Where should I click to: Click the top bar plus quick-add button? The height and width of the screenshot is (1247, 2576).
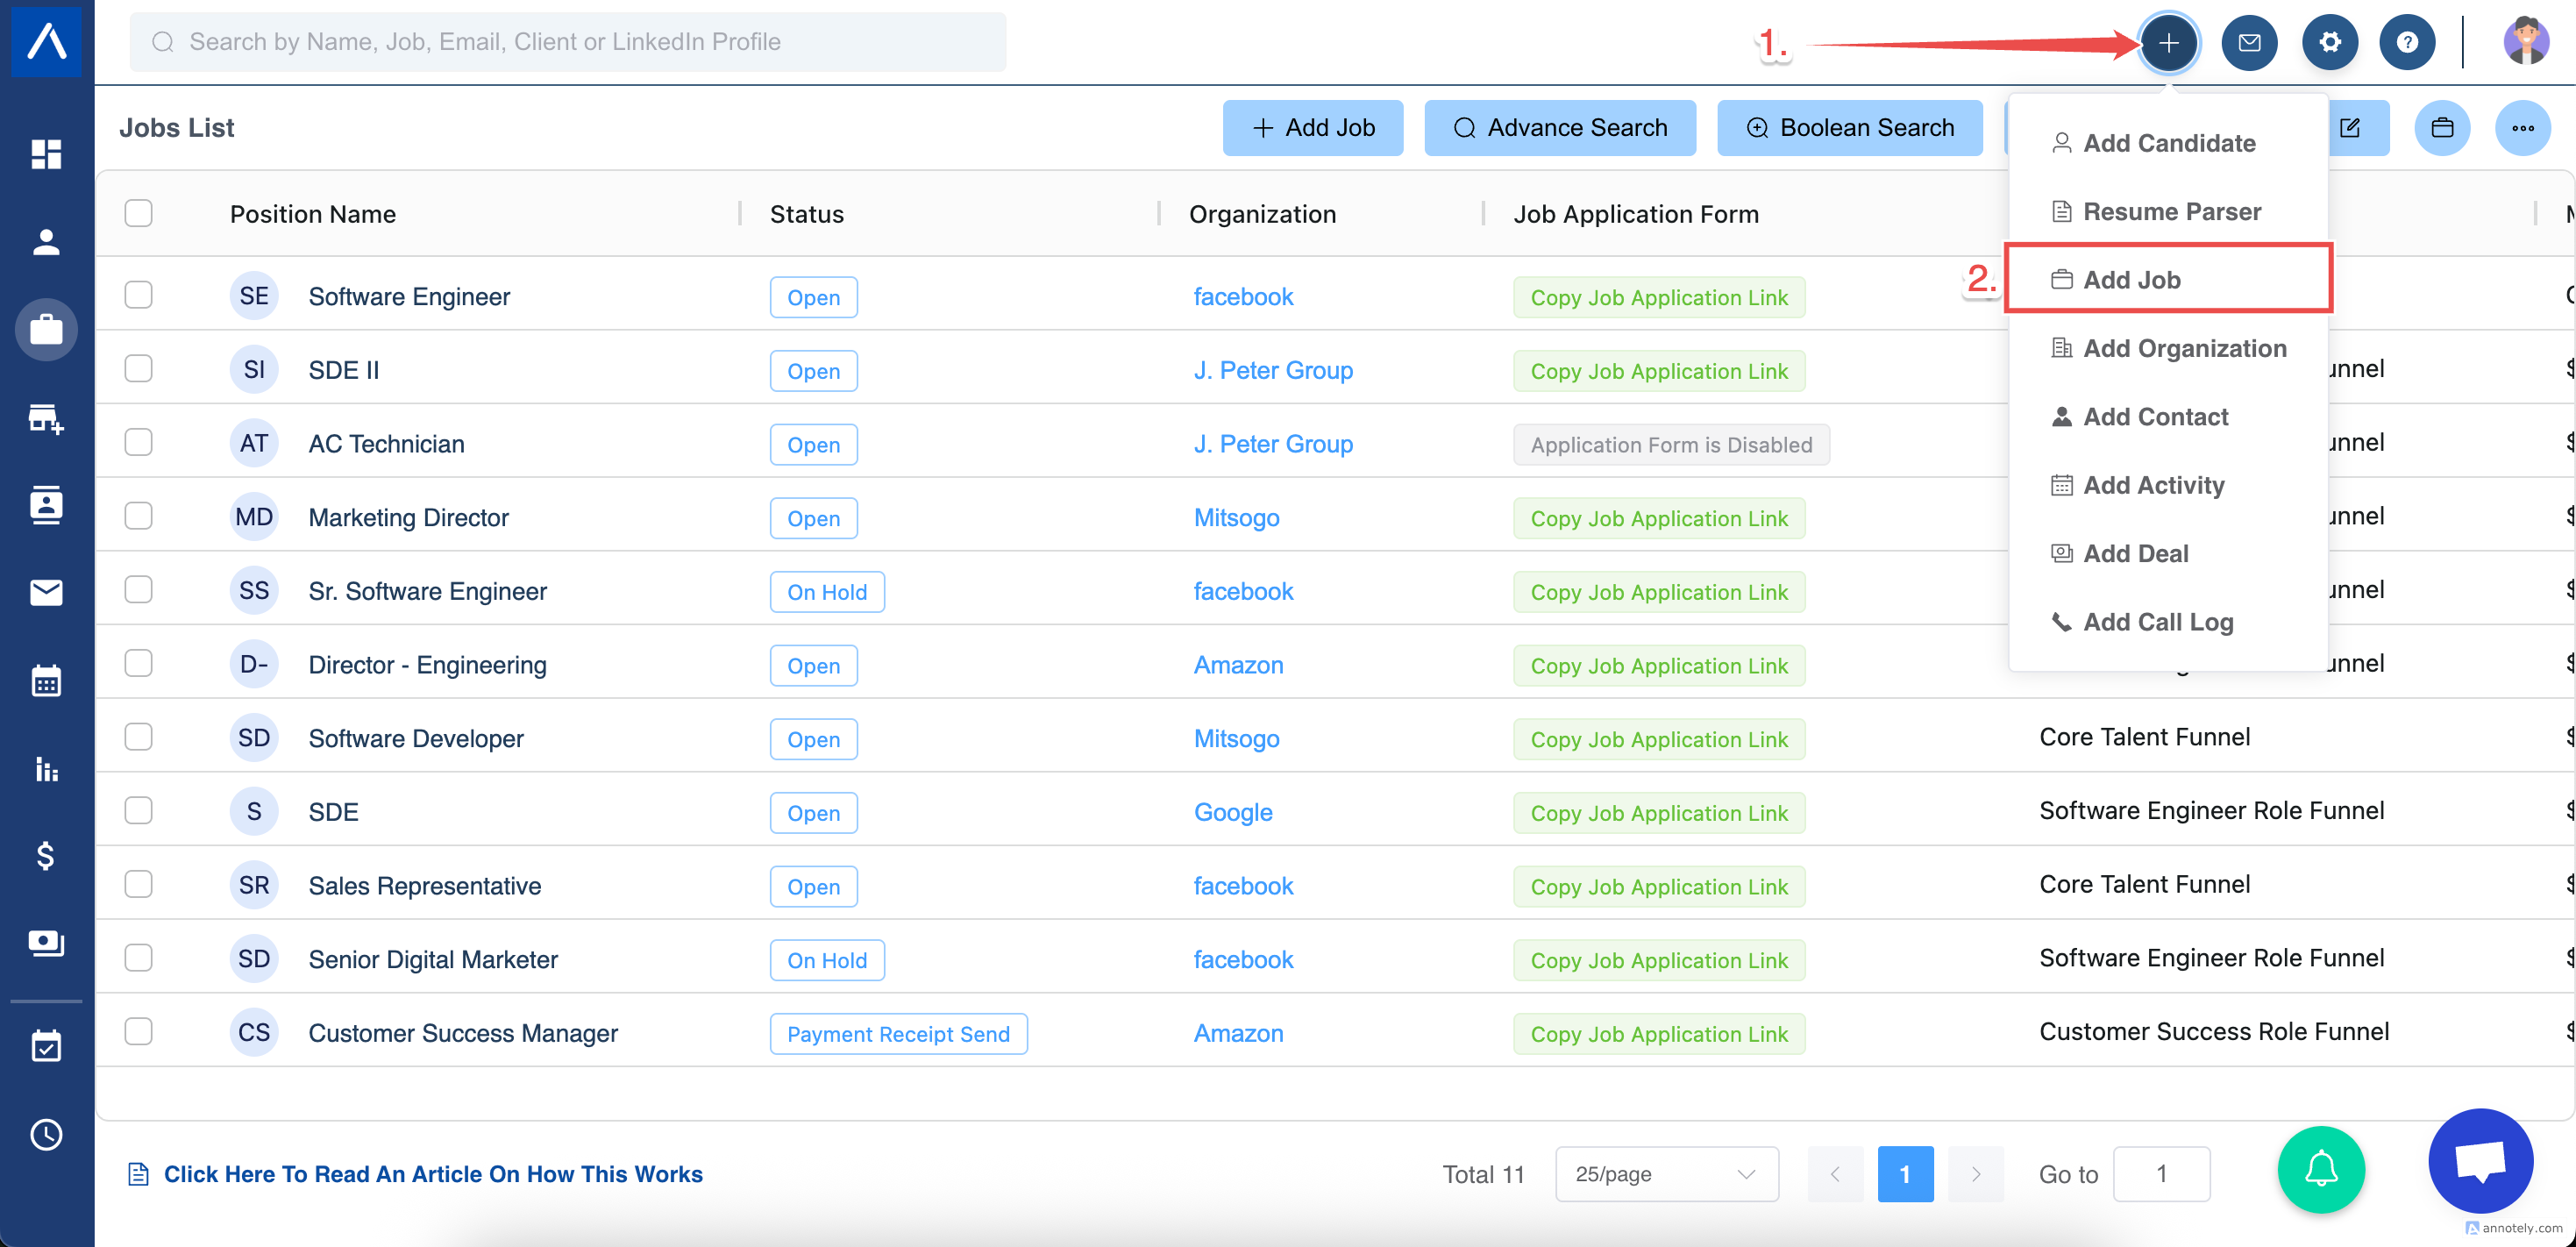[2168, 43]
